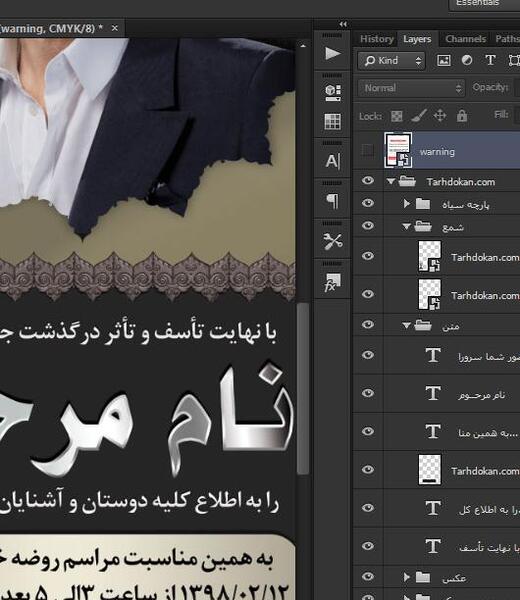Select Tarhdokan.com layer thumbnail in متن group

point(429,470)
